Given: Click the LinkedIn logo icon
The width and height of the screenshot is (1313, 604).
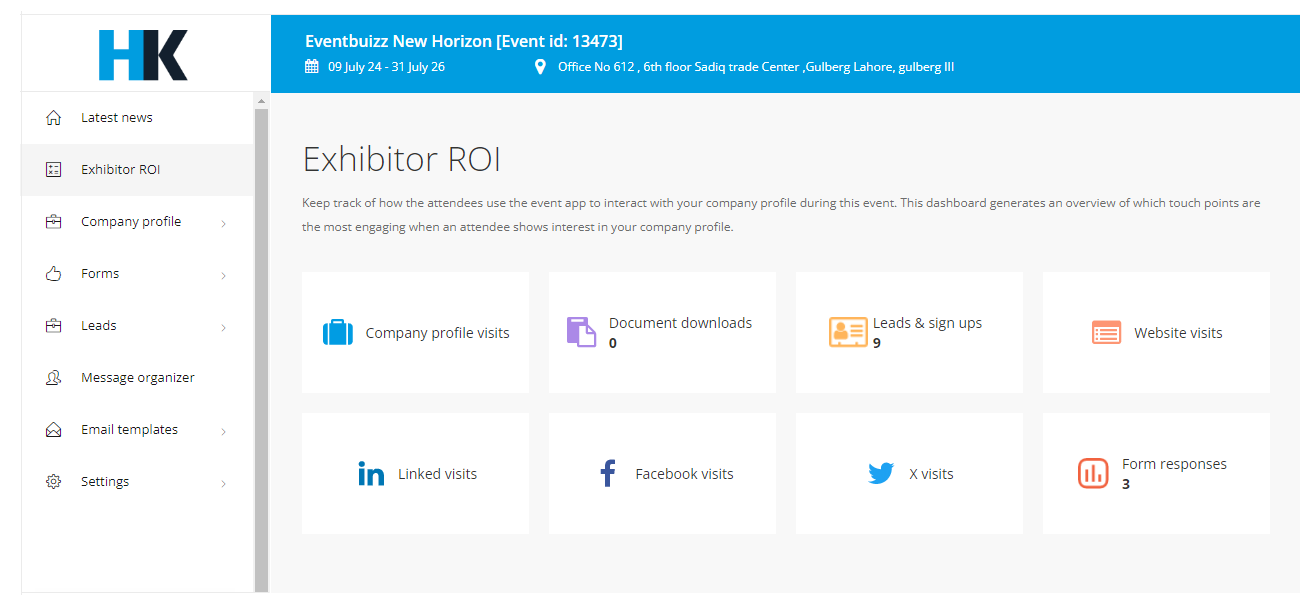Looking at the screenshot, I should (x=371, y=474).
